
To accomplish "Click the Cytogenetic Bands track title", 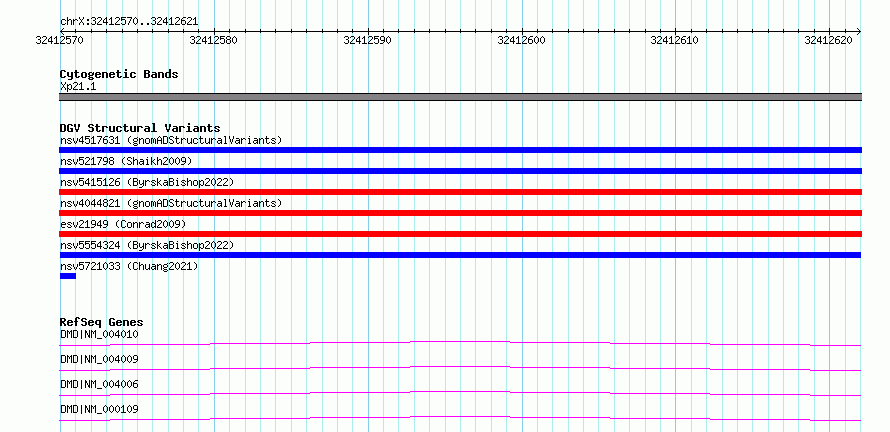I will [x=119, y=74].
